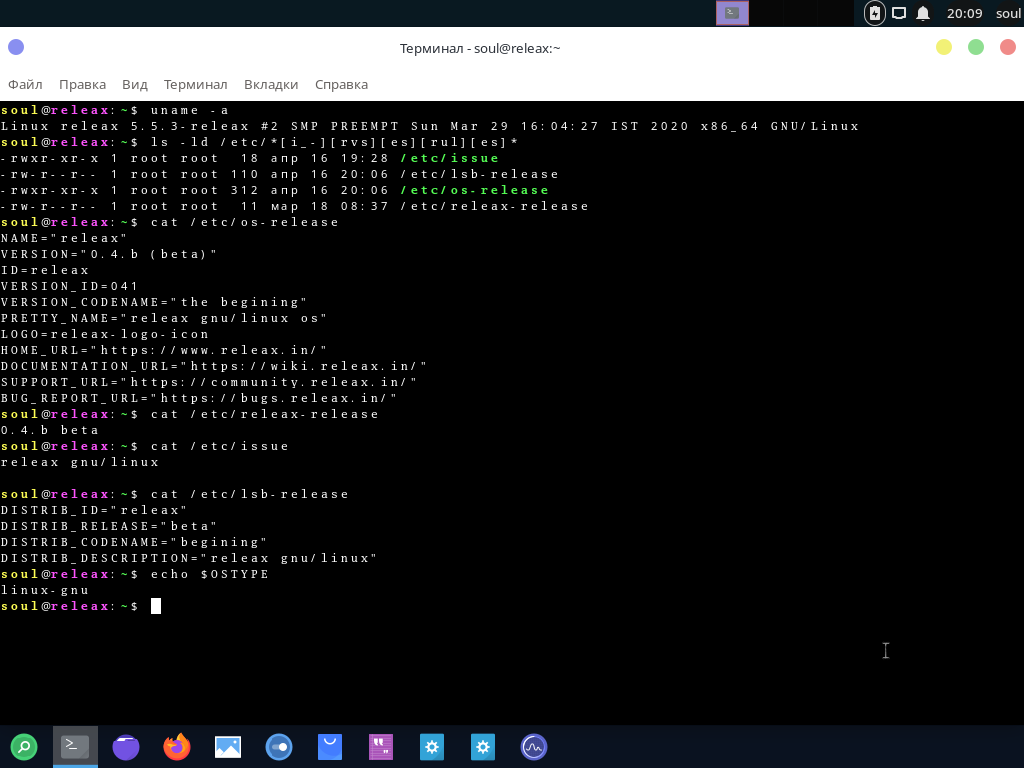This screenshot has height=768, width=1024.
Task: Open the system monitor graph icon in the dock
Action: coord(534,746)
